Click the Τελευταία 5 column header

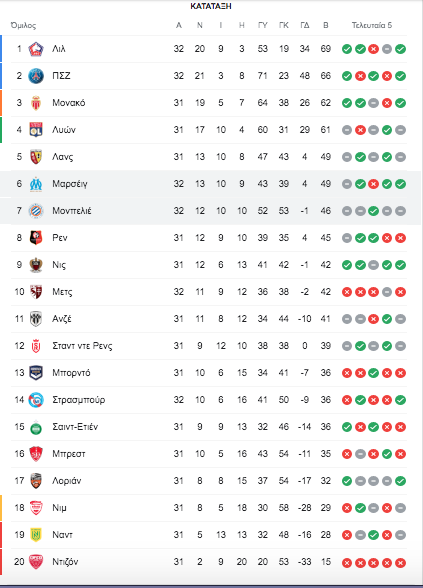tap(372, 26)
